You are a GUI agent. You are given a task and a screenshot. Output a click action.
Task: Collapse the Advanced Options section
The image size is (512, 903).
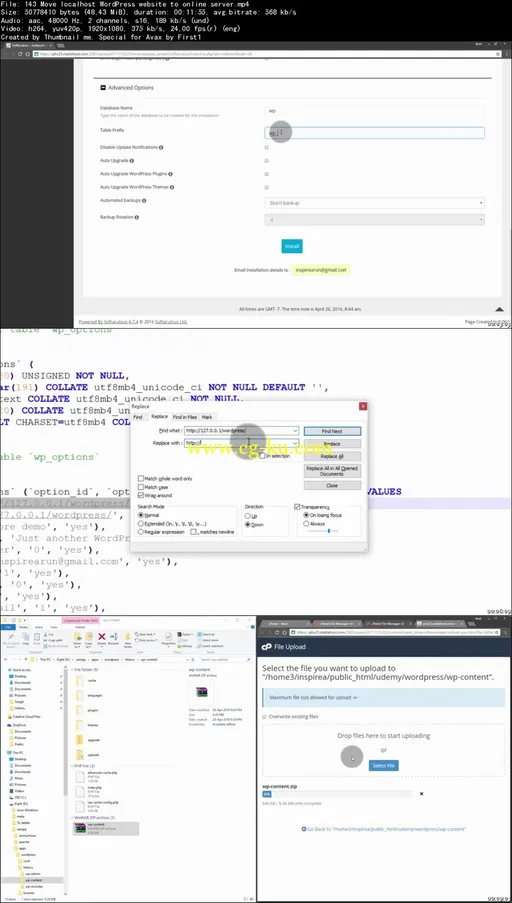click(103, 88)
